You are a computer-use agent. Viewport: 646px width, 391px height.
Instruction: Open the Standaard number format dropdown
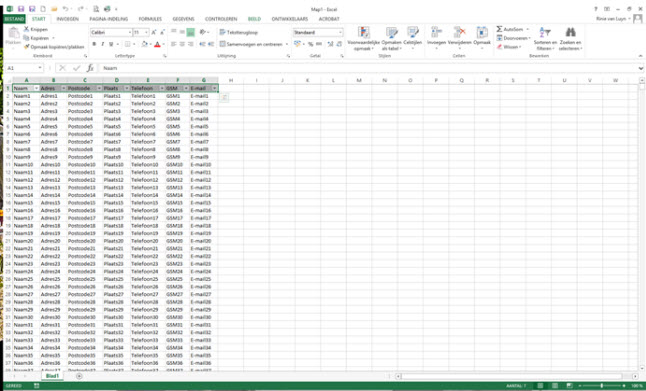[x=340, y=32]
